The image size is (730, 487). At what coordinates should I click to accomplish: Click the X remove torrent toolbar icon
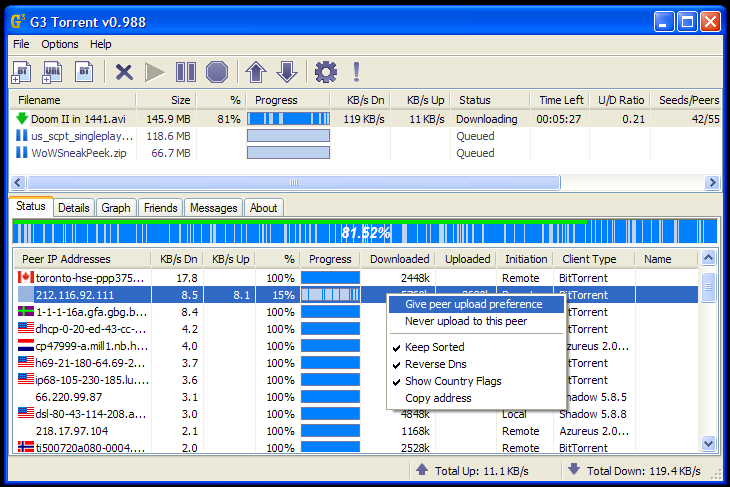(x=124, y=71)
